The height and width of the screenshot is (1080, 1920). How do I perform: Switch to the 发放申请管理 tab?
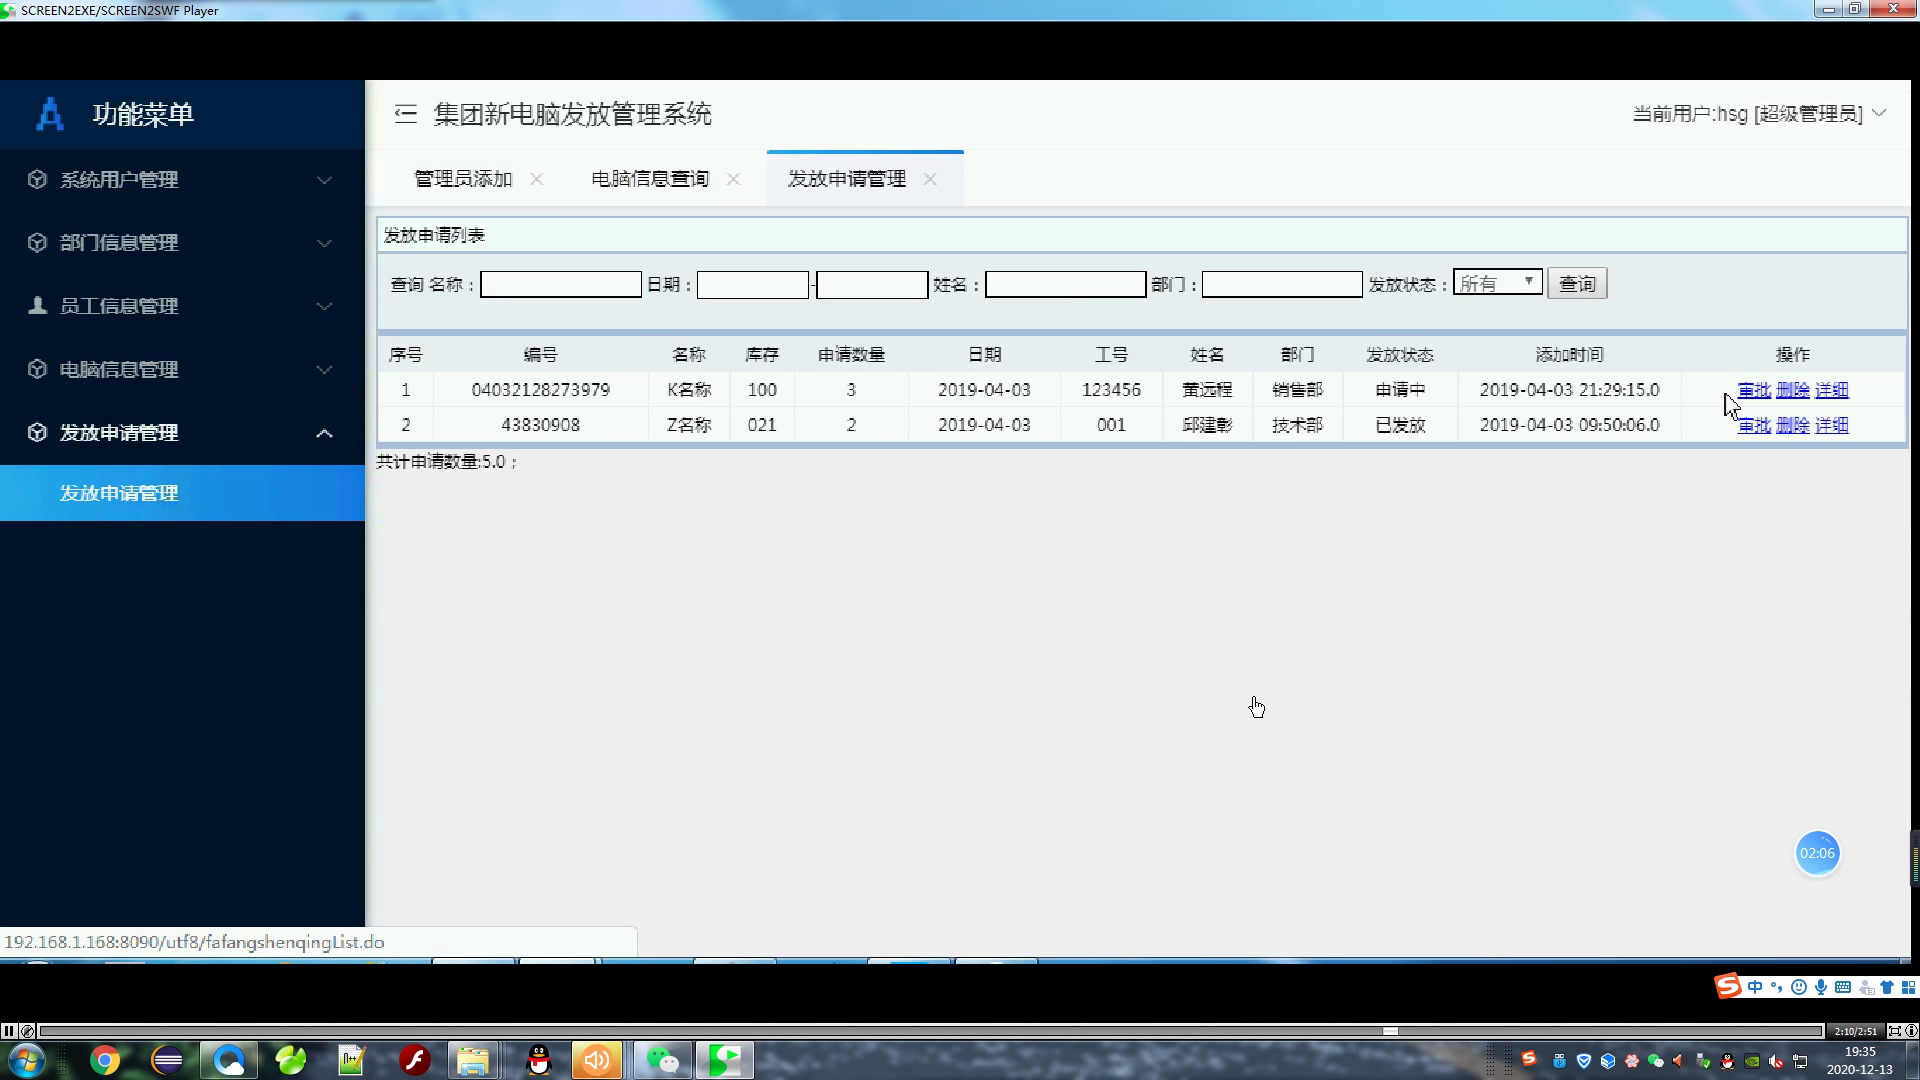(x=847, y=179)
